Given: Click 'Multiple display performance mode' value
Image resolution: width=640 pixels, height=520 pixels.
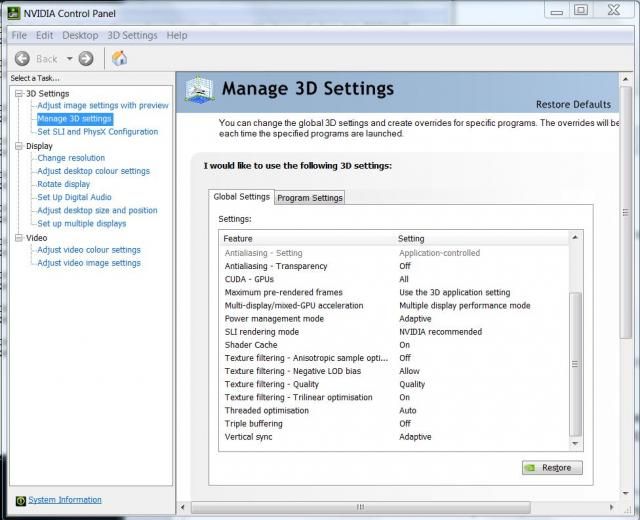Looking at the screenshot, I should [464, 305].
